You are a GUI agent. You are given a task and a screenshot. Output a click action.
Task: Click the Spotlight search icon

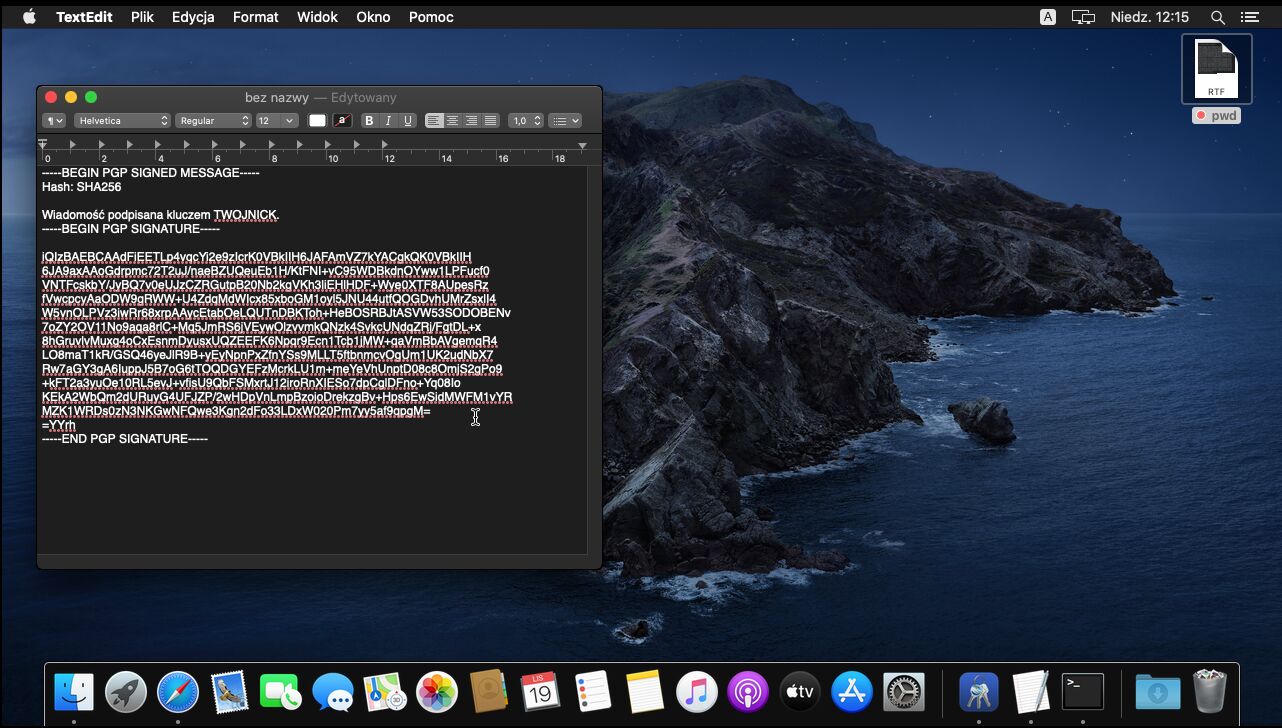coord(1217,17)
